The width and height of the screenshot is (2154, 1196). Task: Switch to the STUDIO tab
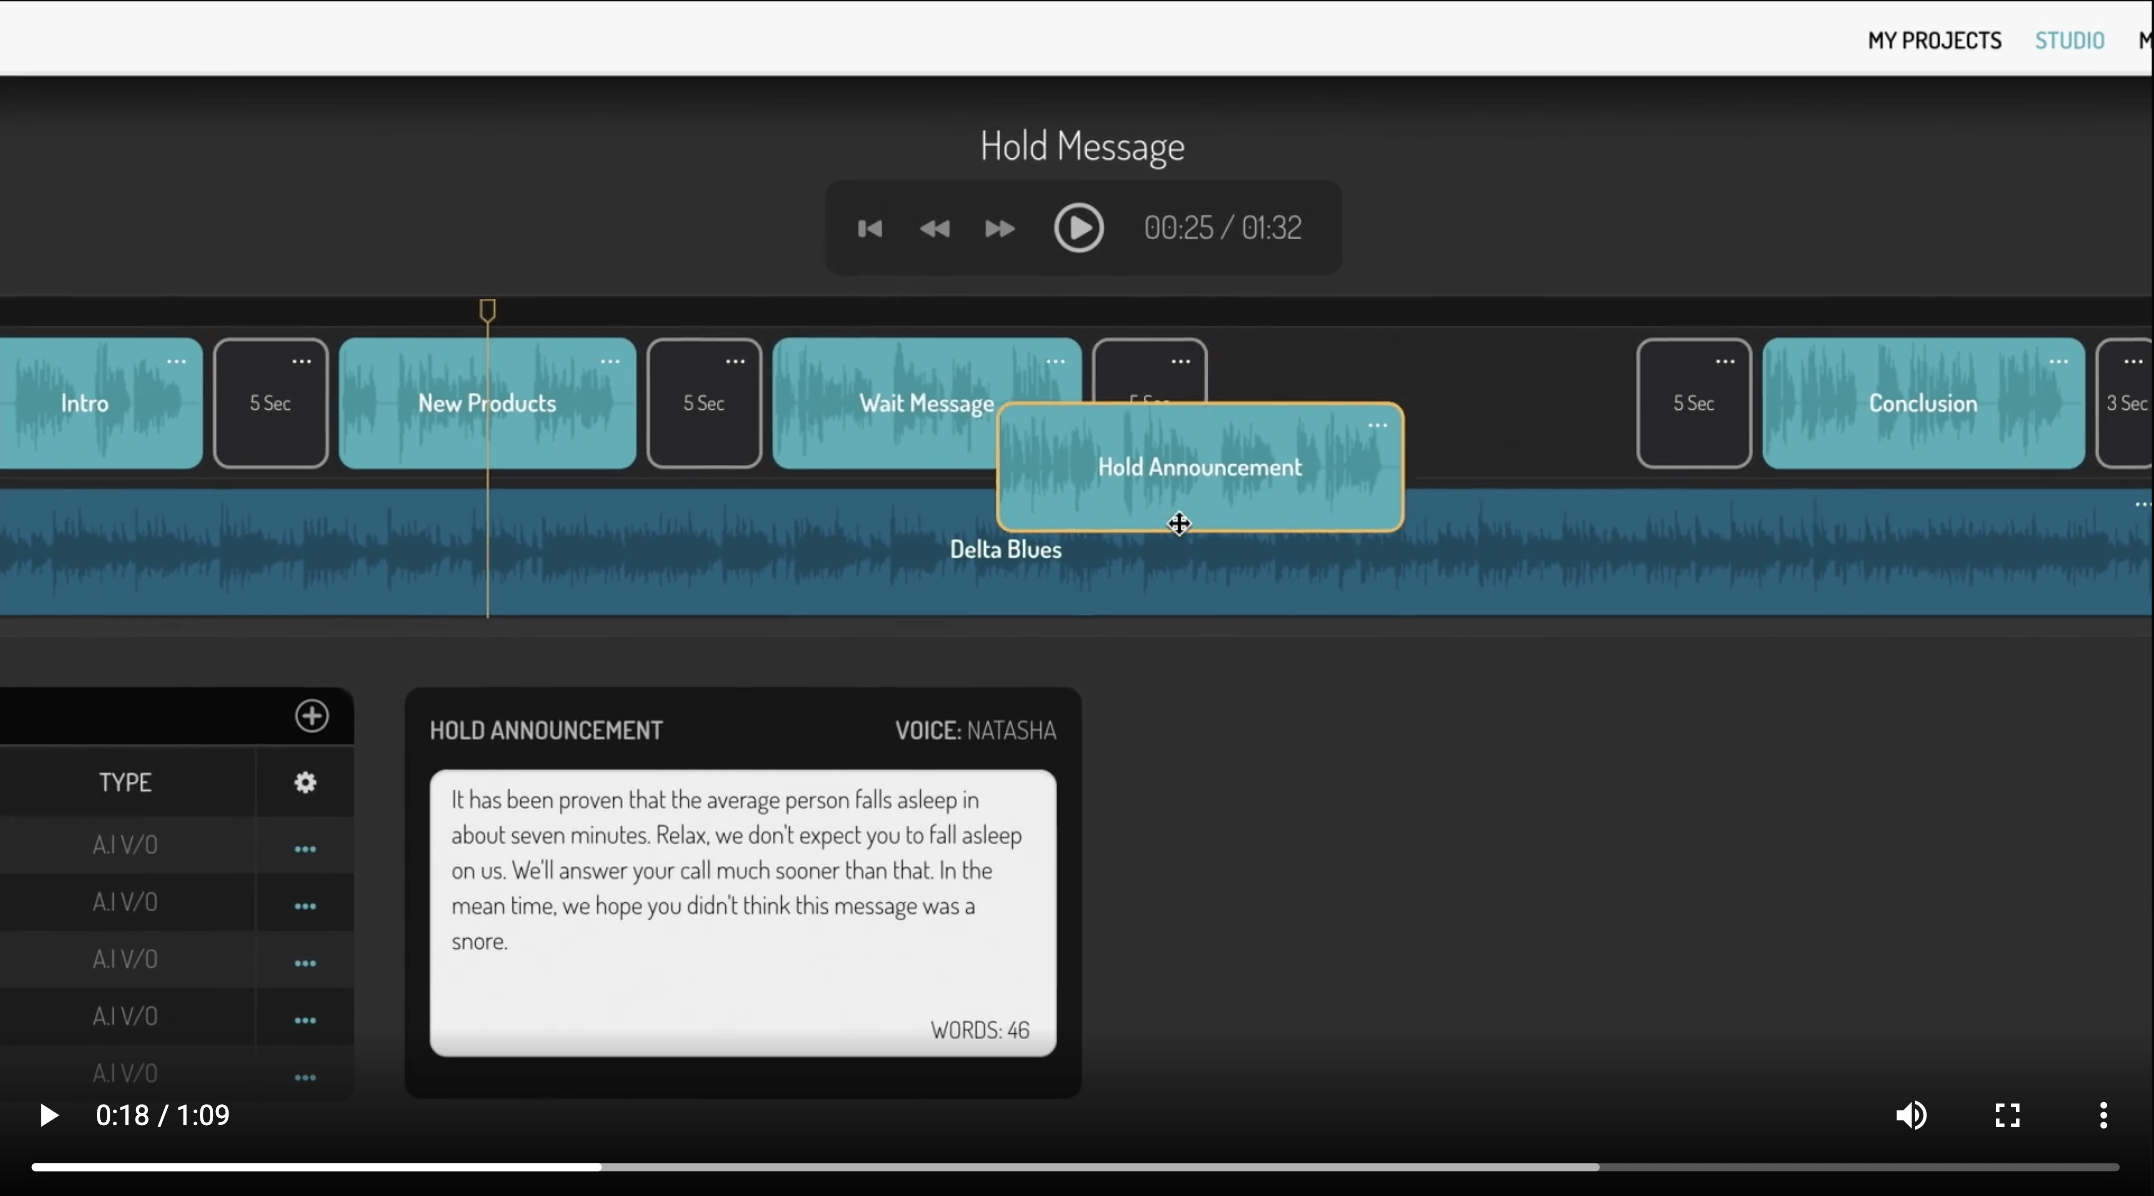pyautogui.click(x=2069, y=40)
